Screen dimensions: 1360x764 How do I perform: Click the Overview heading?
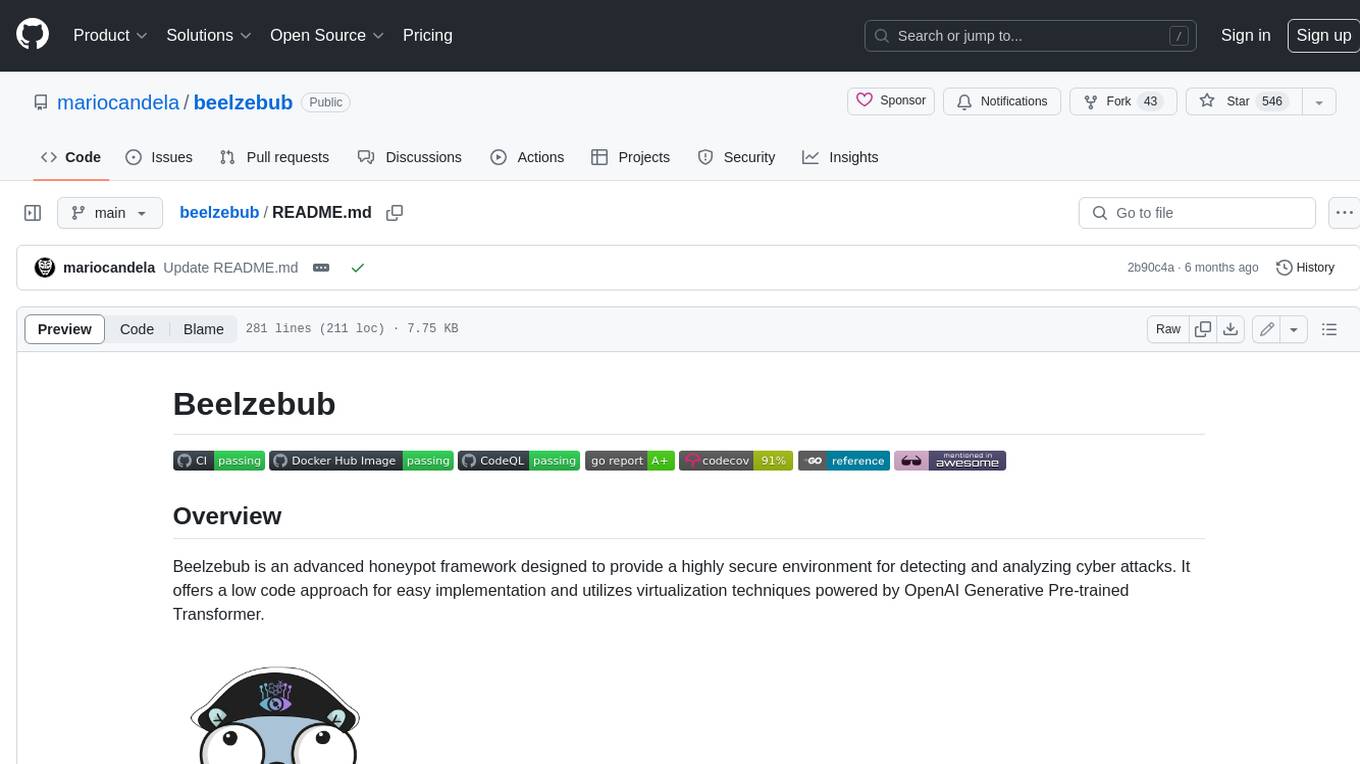227,516
